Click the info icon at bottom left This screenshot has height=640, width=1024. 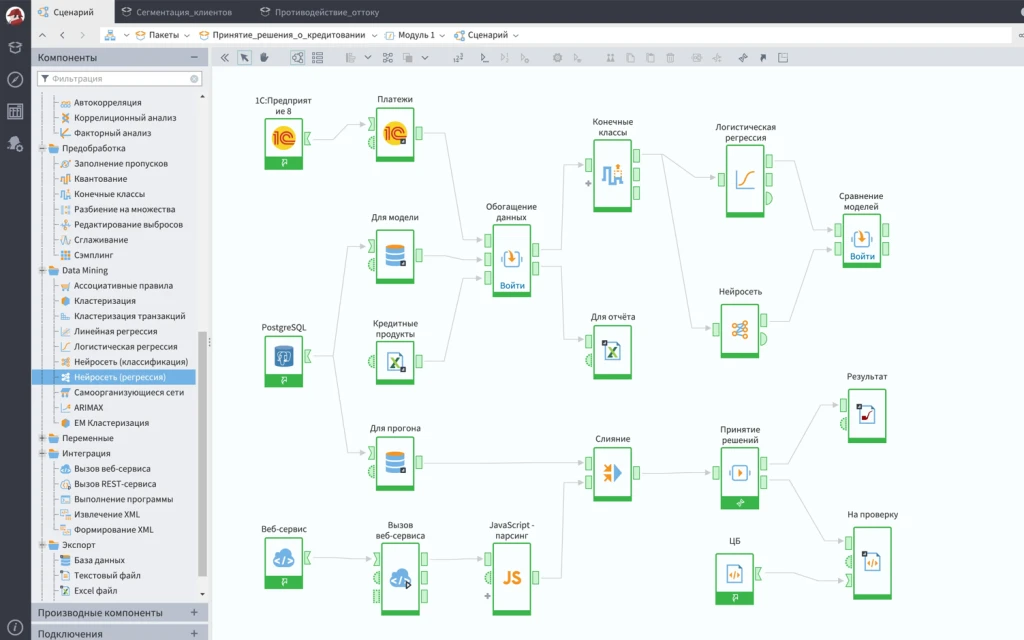pyautogui.click(x=15, y=627)
